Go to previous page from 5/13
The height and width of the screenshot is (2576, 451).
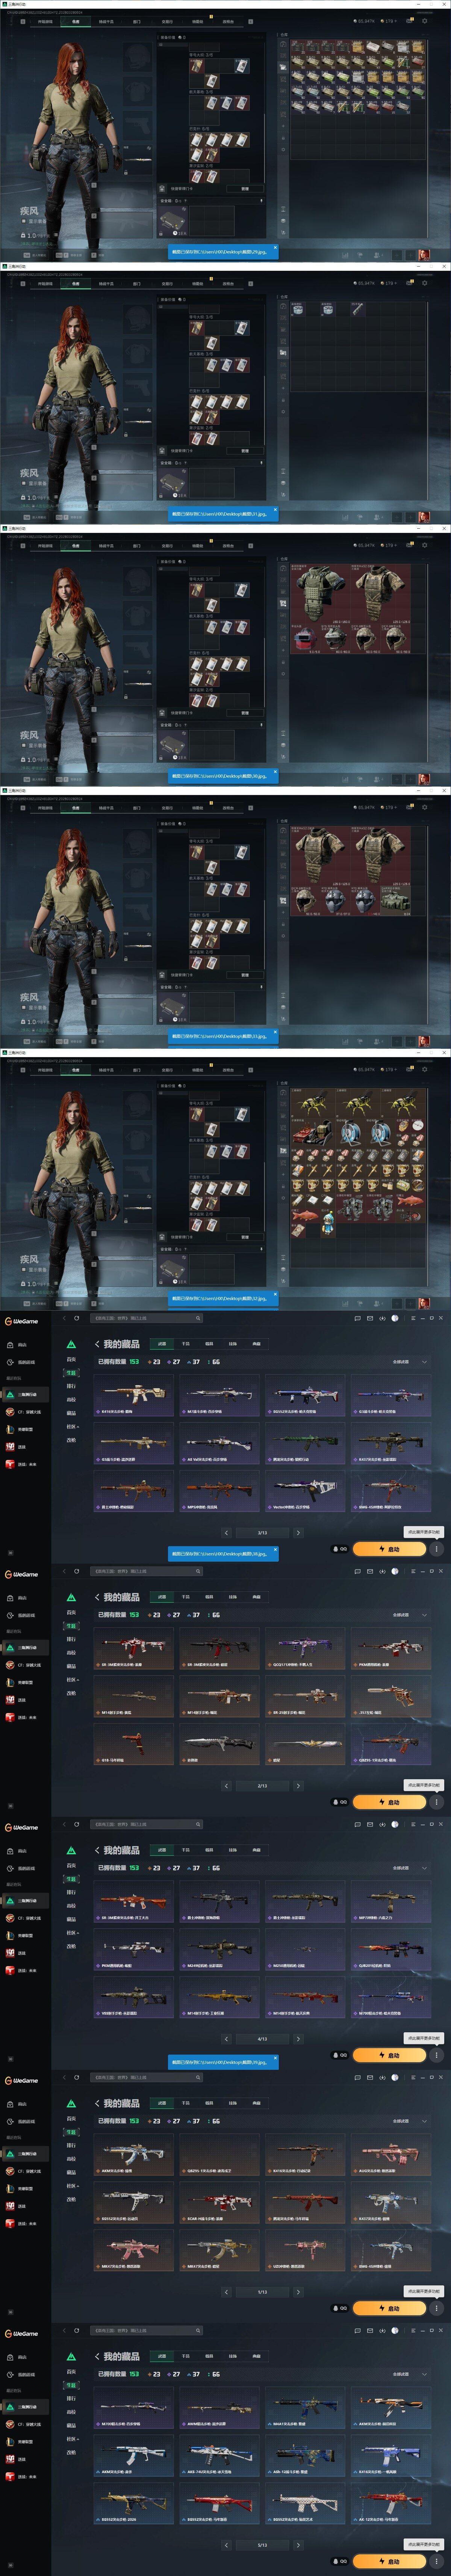click(227, 2544)
